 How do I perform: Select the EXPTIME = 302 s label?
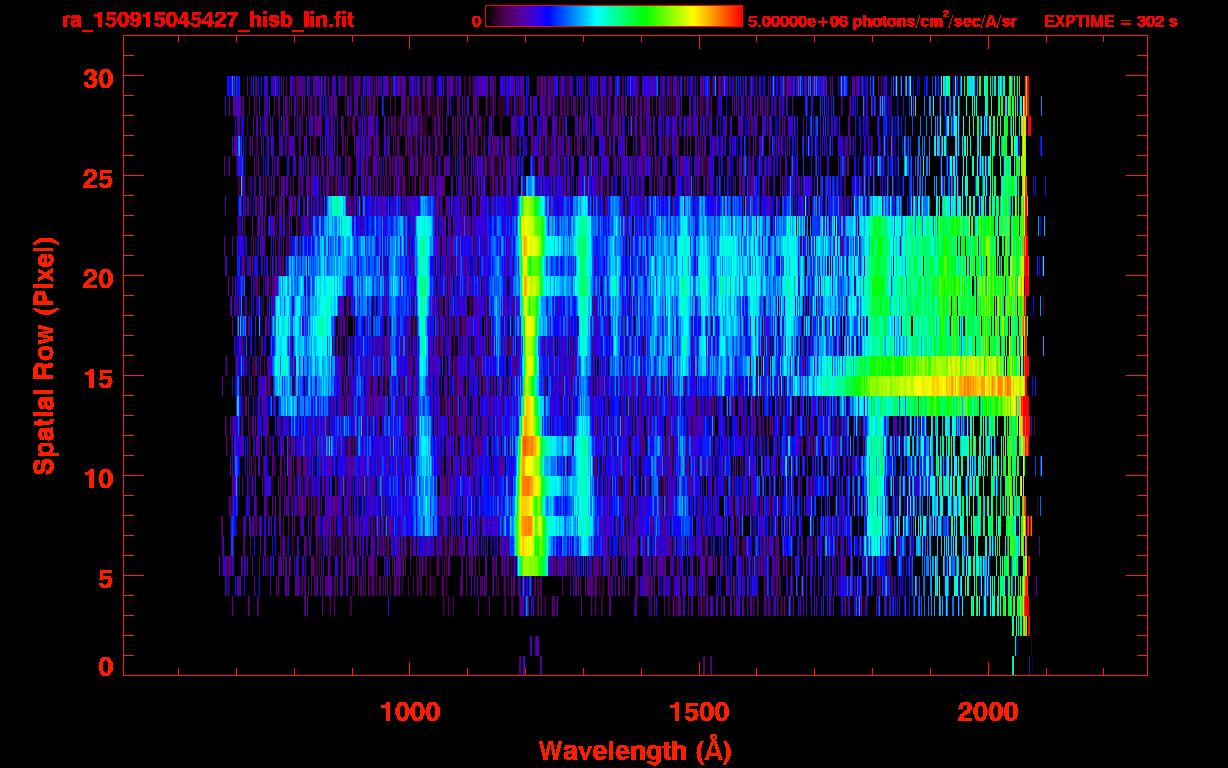[1110, 21]
